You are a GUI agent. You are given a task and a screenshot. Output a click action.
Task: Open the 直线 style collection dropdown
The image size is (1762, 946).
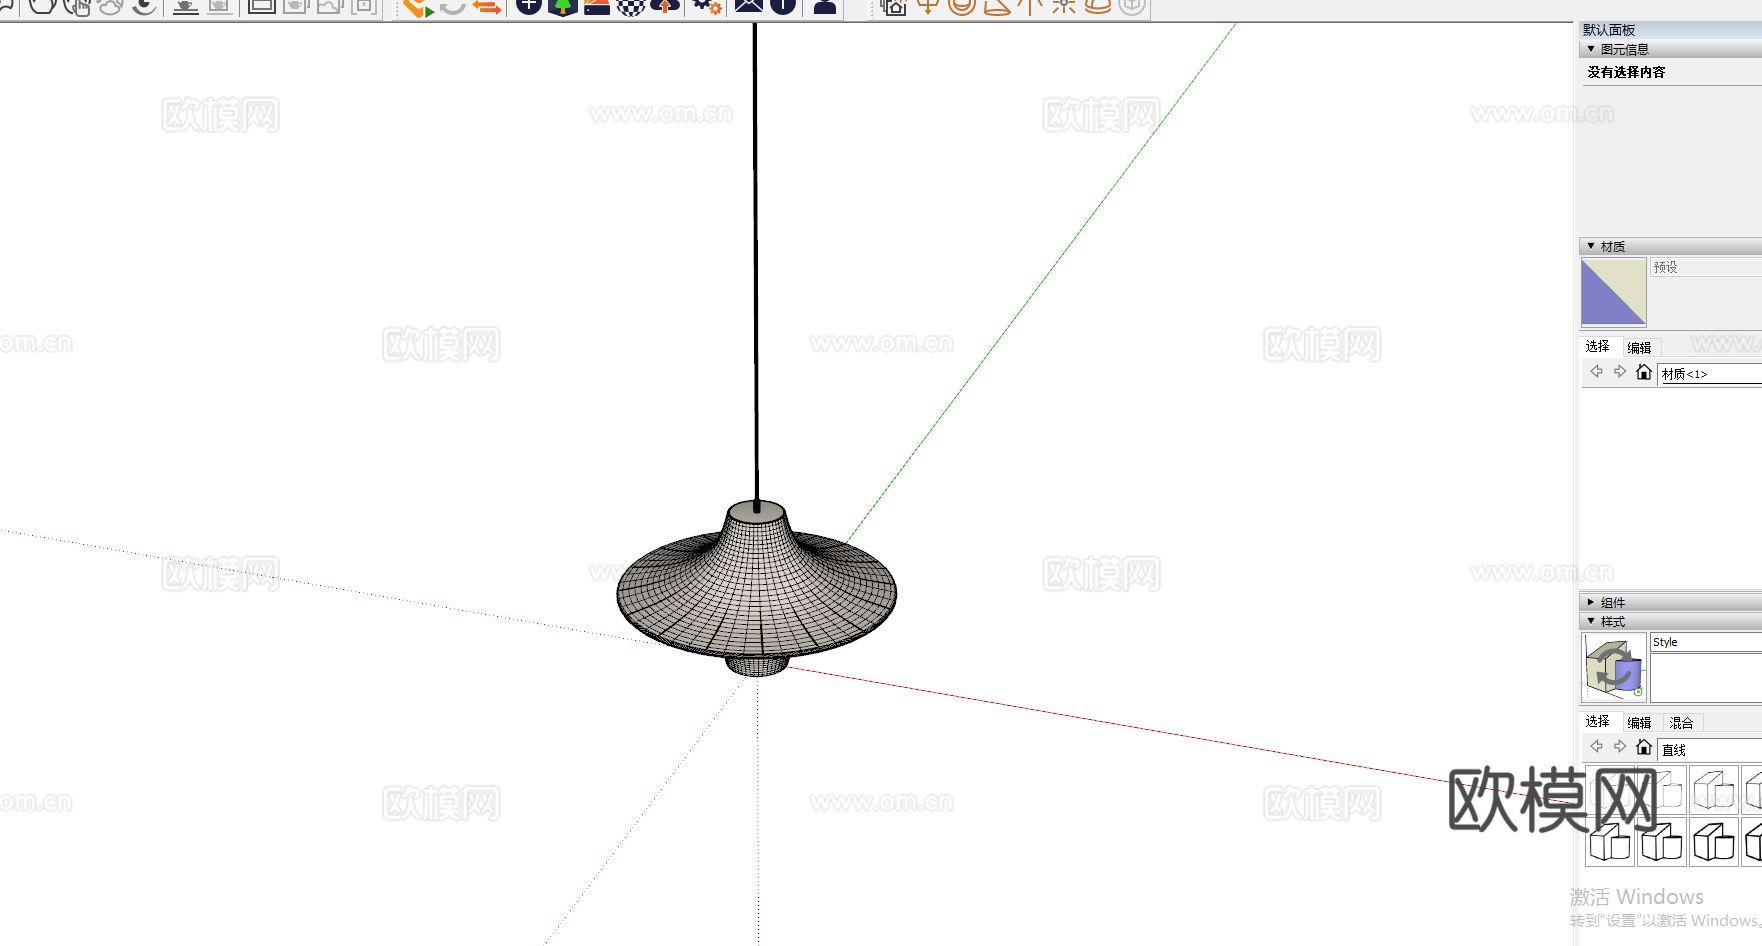1710,749
